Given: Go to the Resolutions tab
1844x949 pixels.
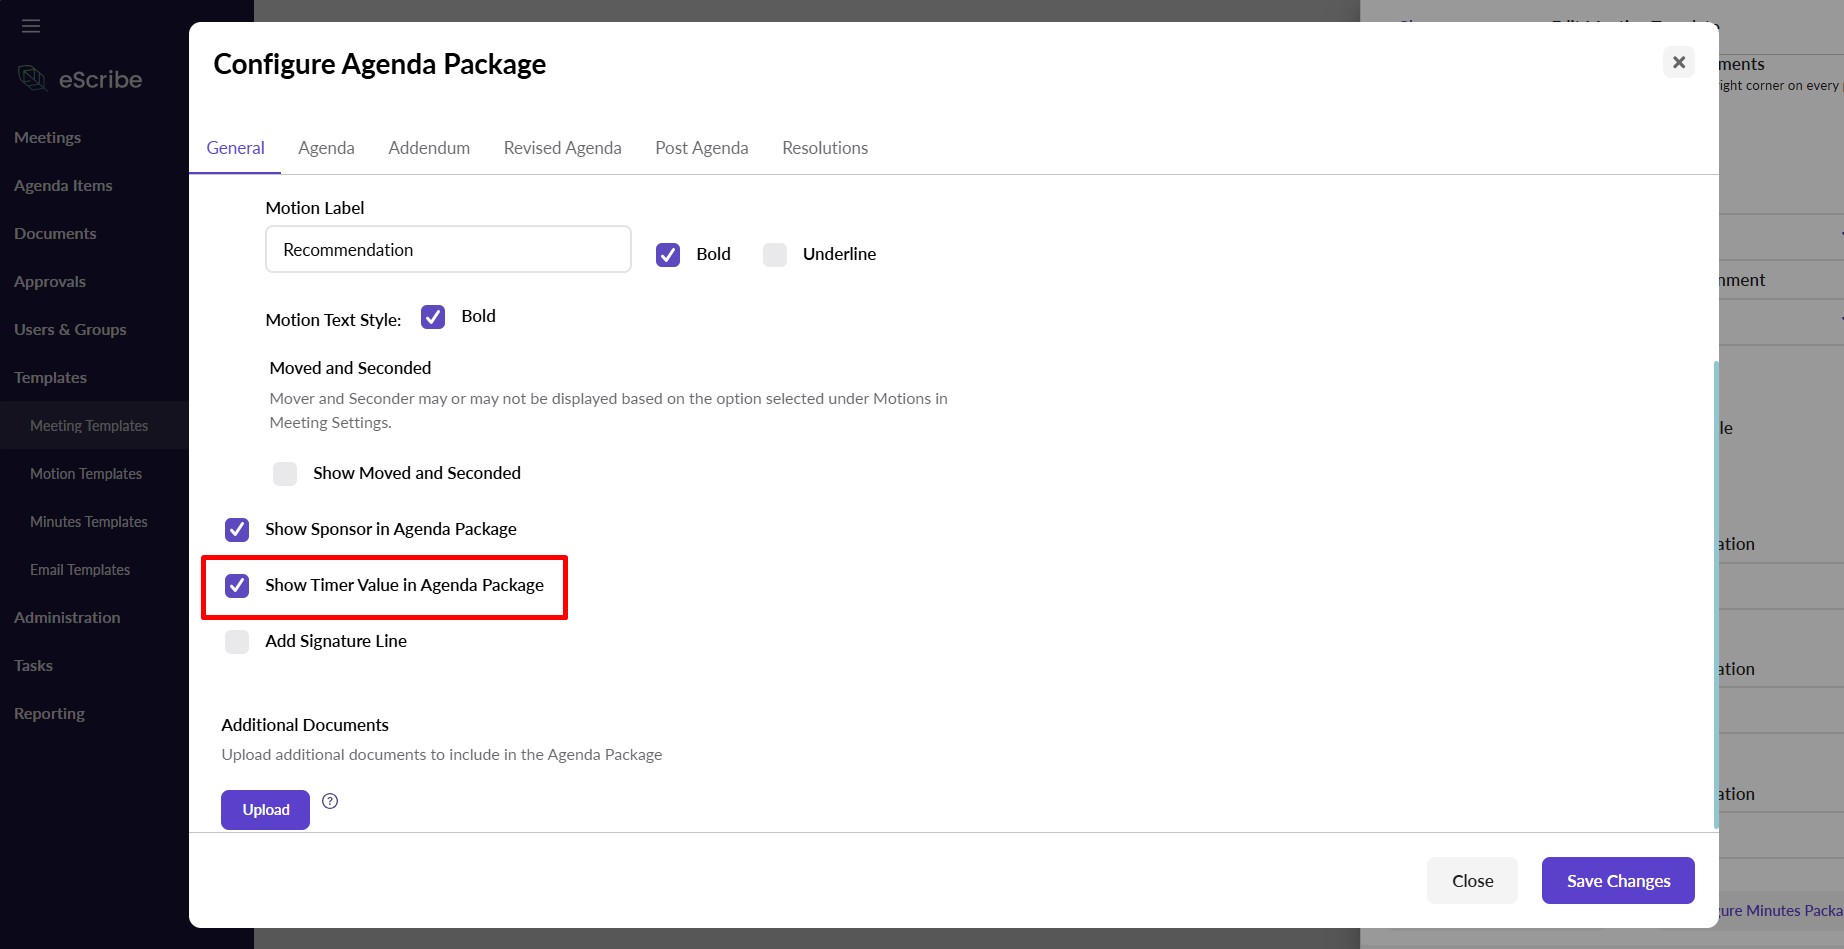Looking at the screenshot, I should tap(825, 148).
